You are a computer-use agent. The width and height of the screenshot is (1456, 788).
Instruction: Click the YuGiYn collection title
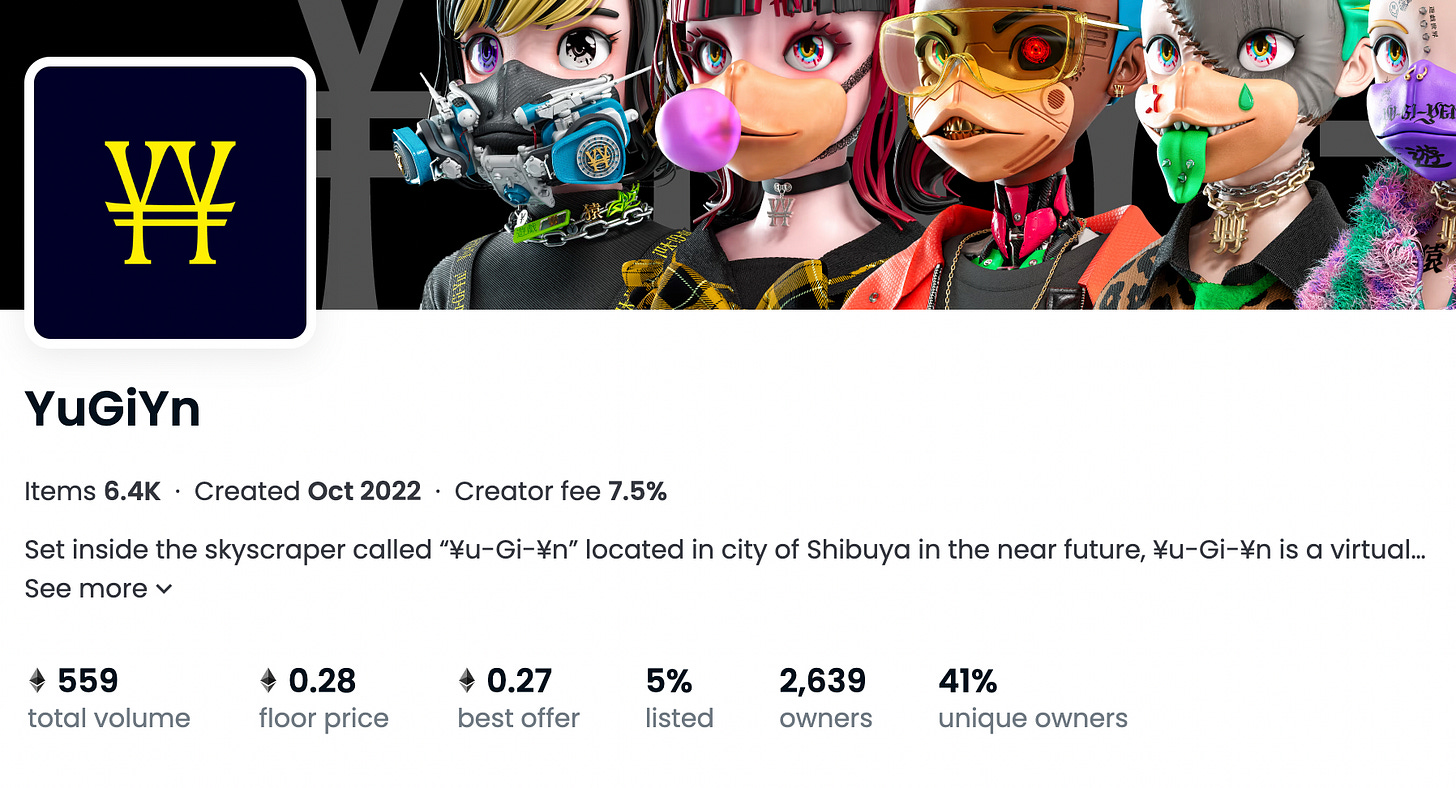(113, 408)
